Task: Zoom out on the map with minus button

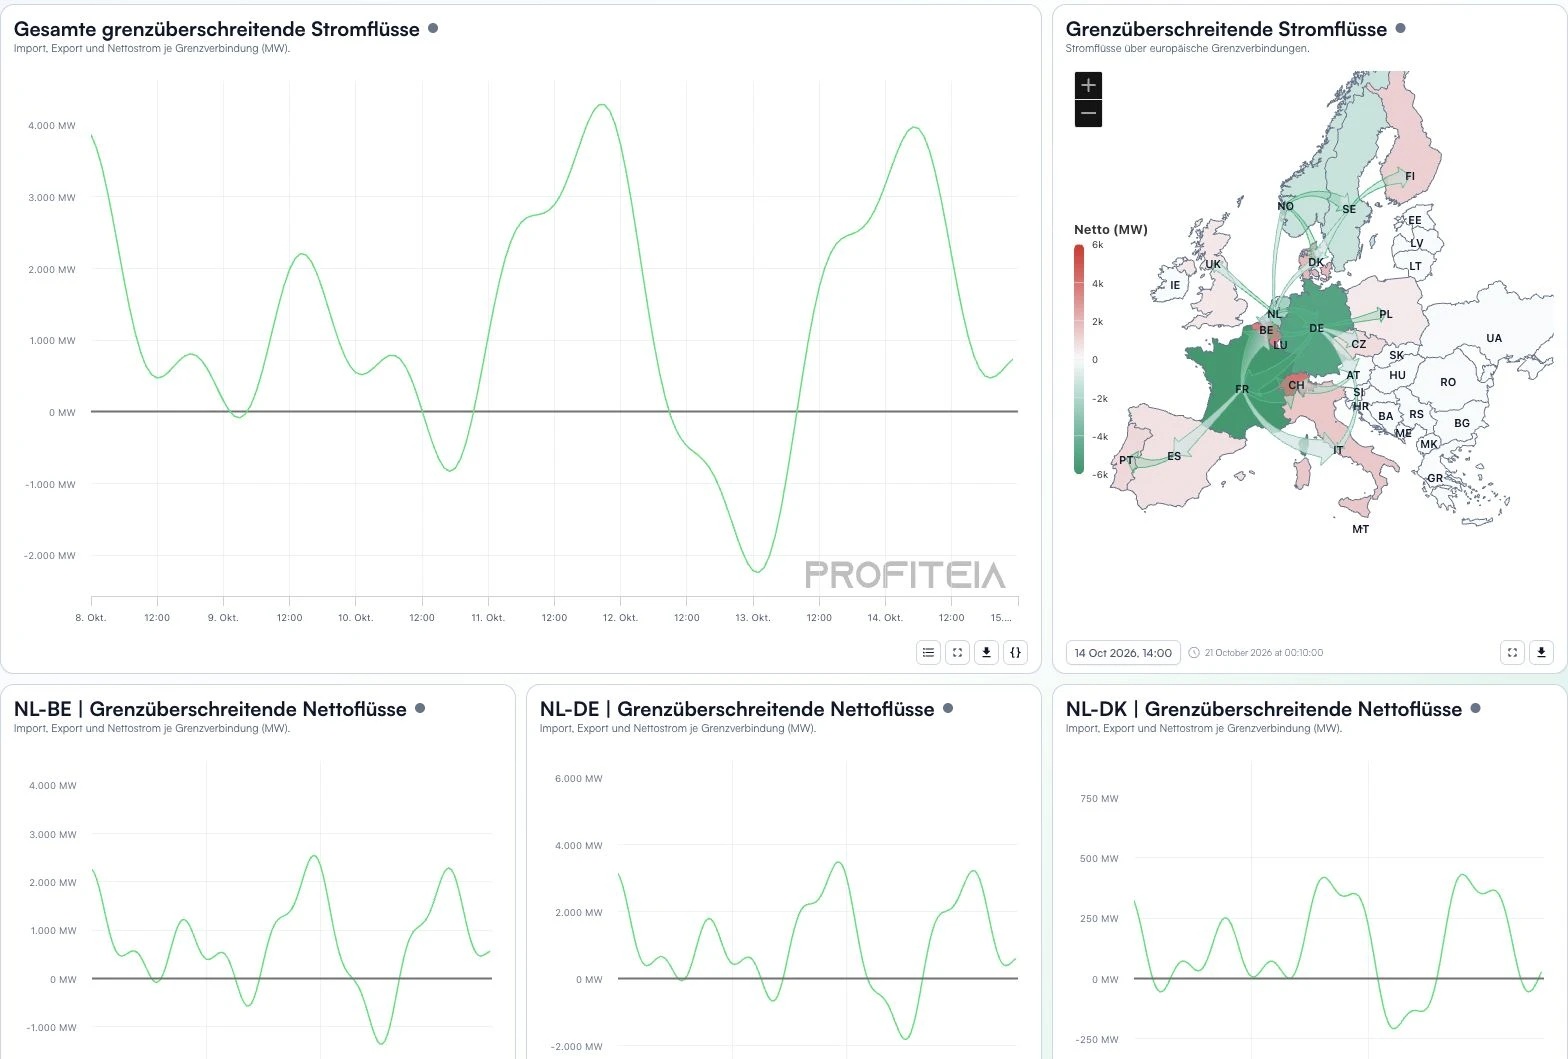Action: click(x=1089, y=114)
